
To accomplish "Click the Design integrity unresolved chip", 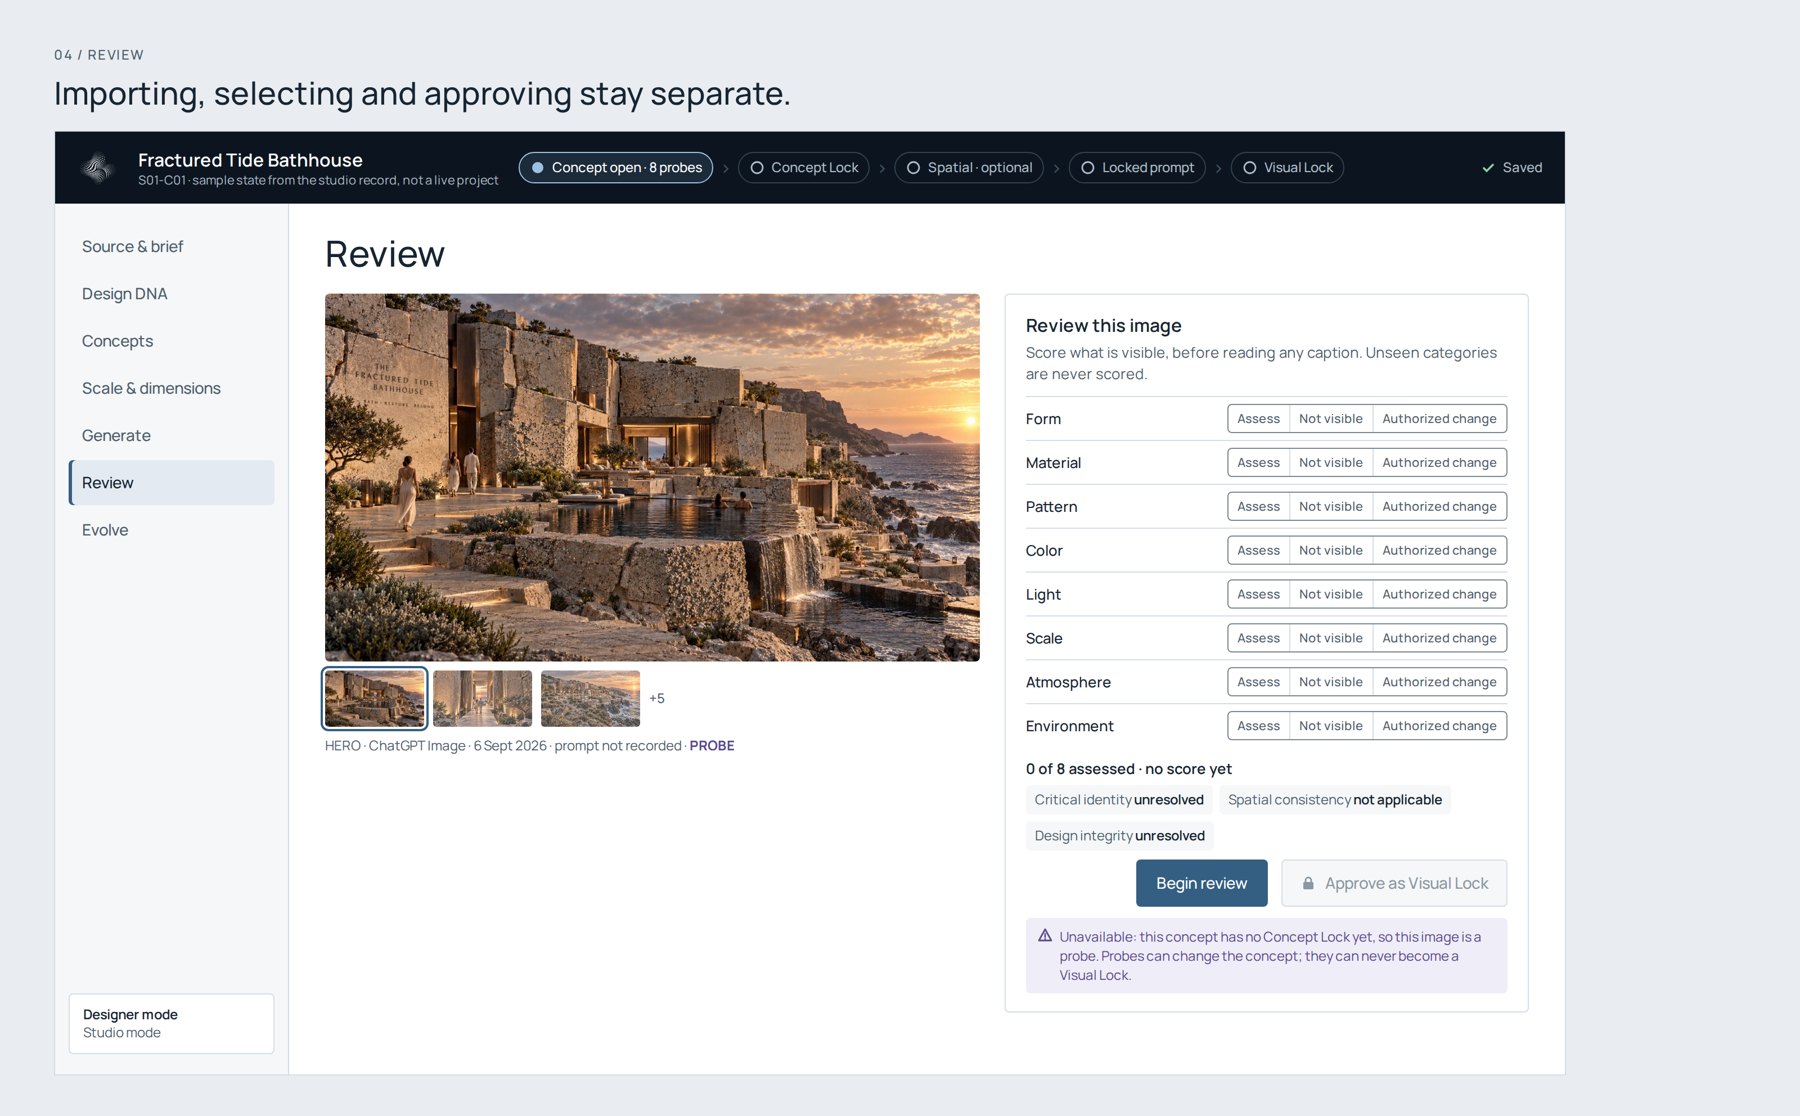I will pyautogui.click(x=1119, y=836).
